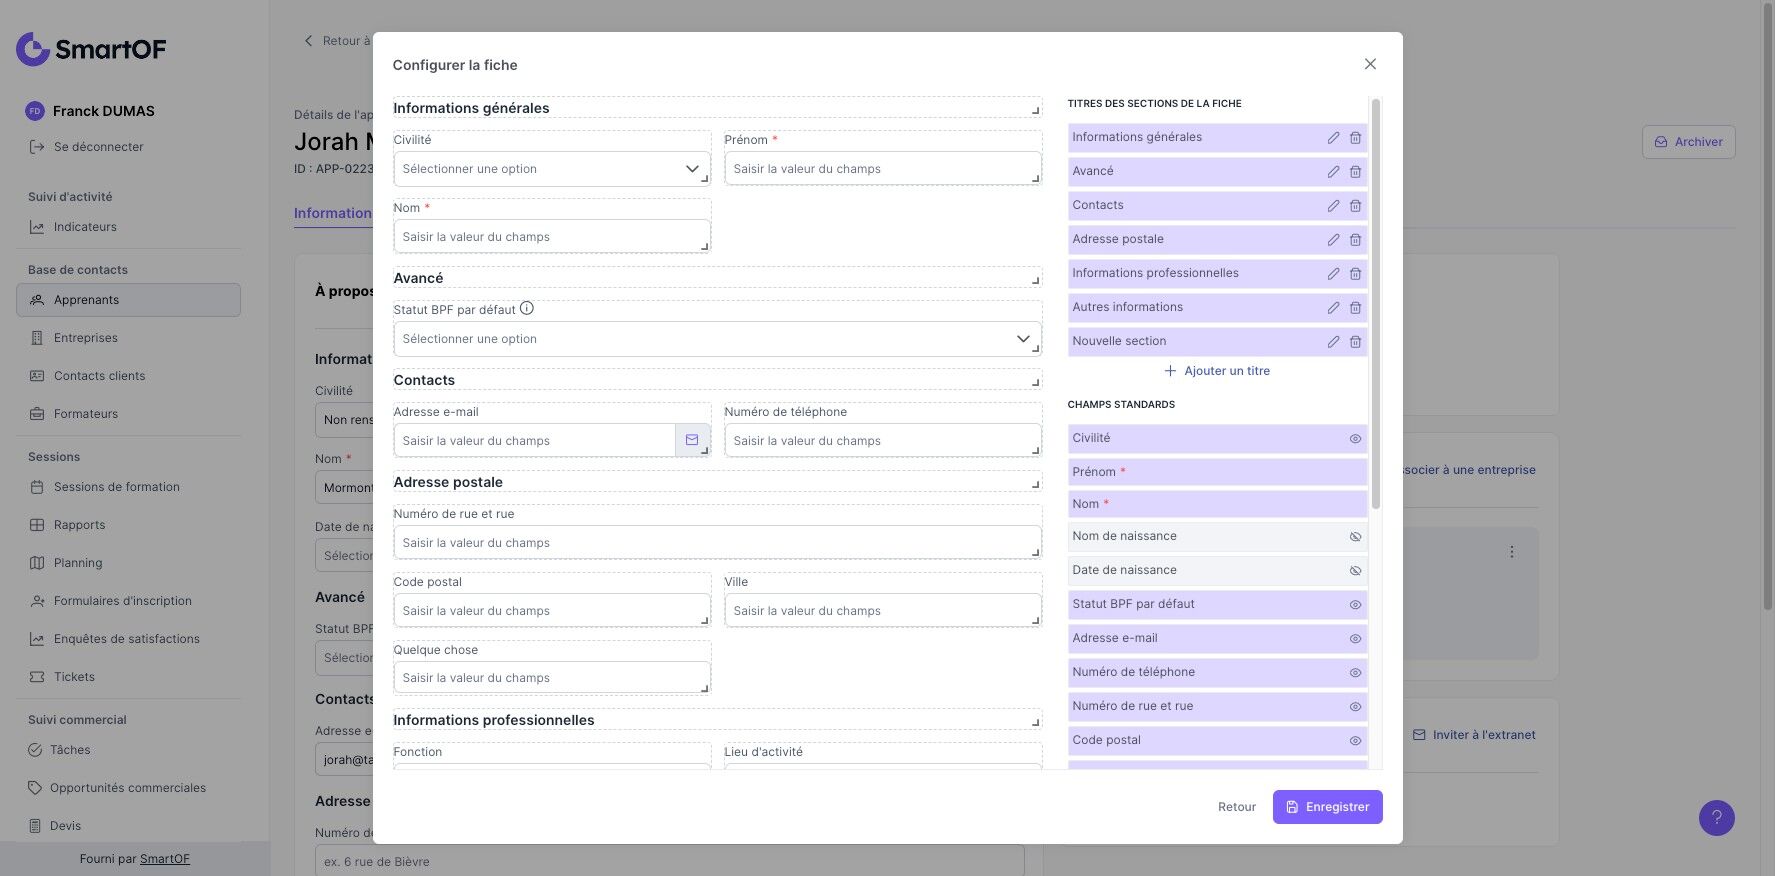Open the Civilité dropdown
Viewport: 1775px width, 876px height.
pos(551,169)
